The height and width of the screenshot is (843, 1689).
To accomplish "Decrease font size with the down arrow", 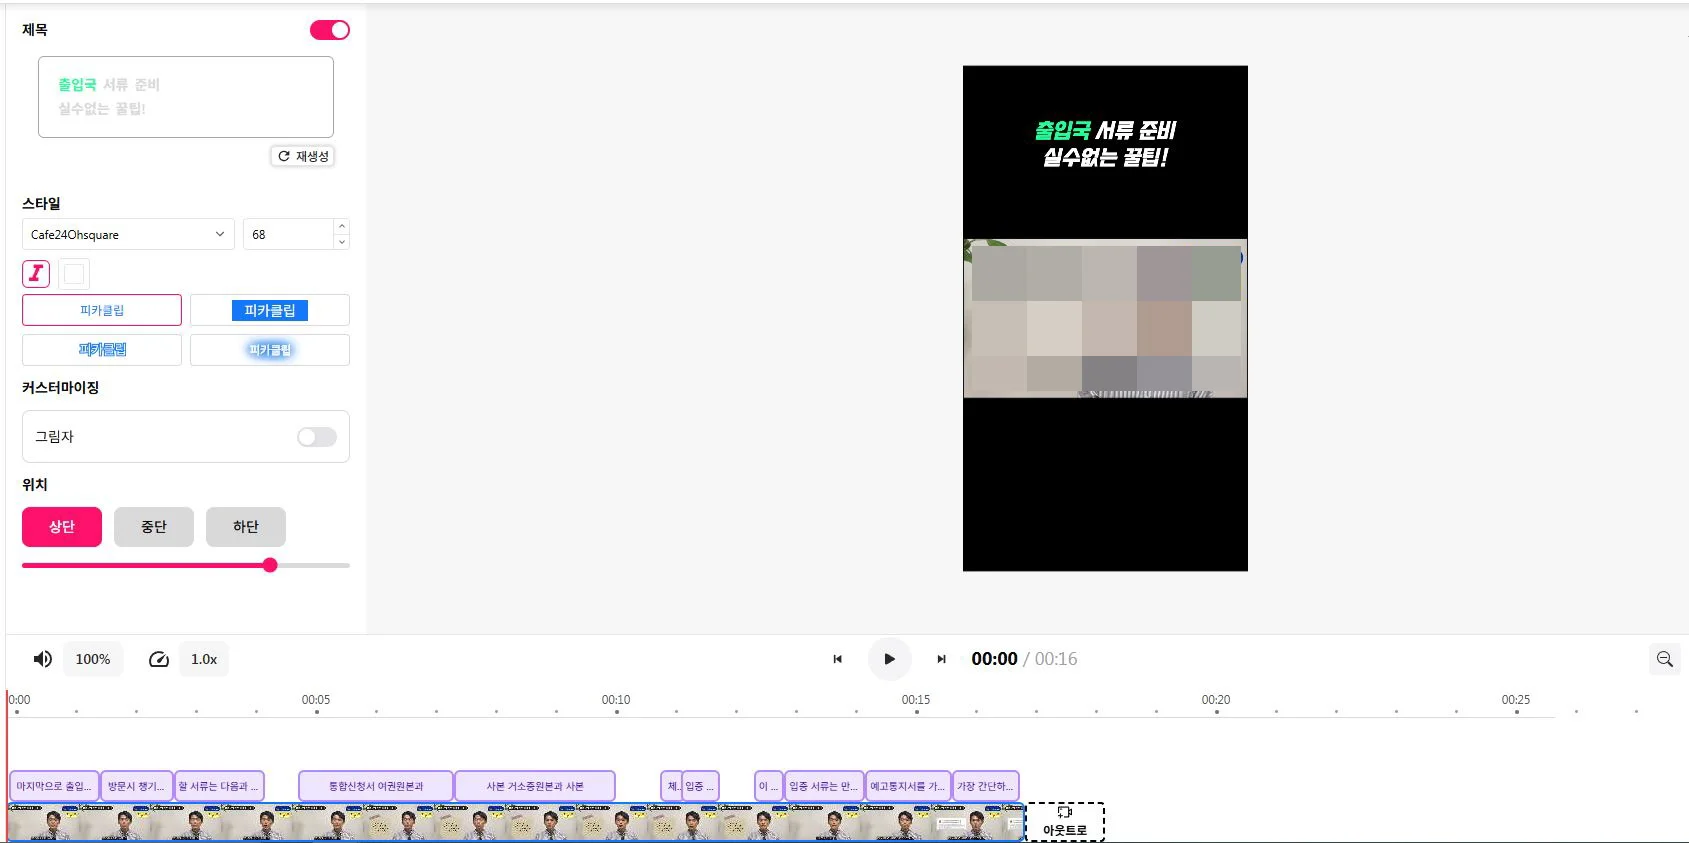I will pos(342,242).
